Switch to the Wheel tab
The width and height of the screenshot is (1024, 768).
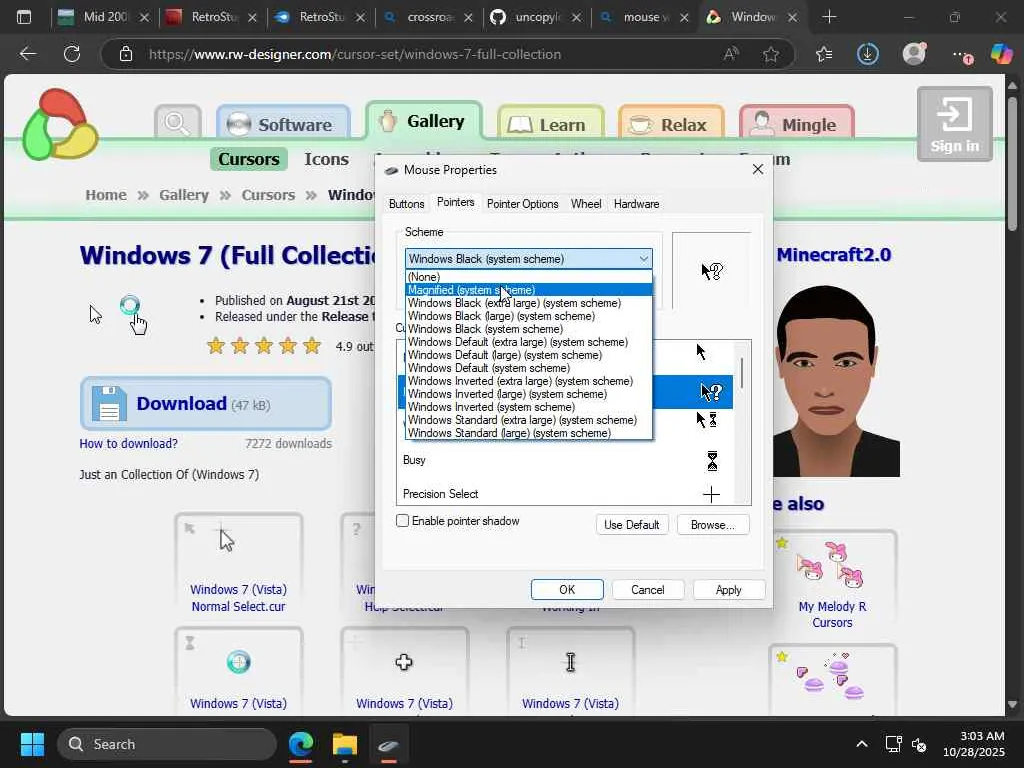pyautogui.click(x=586, y=204)
